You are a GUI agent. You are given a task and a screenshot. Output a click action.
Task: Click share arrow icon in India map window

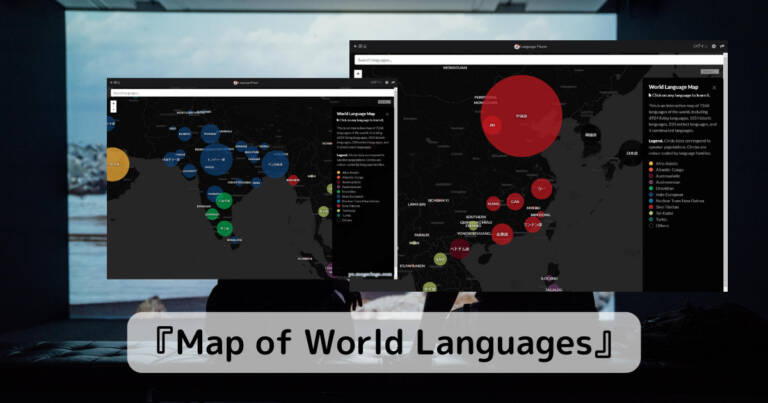(393, 83)
